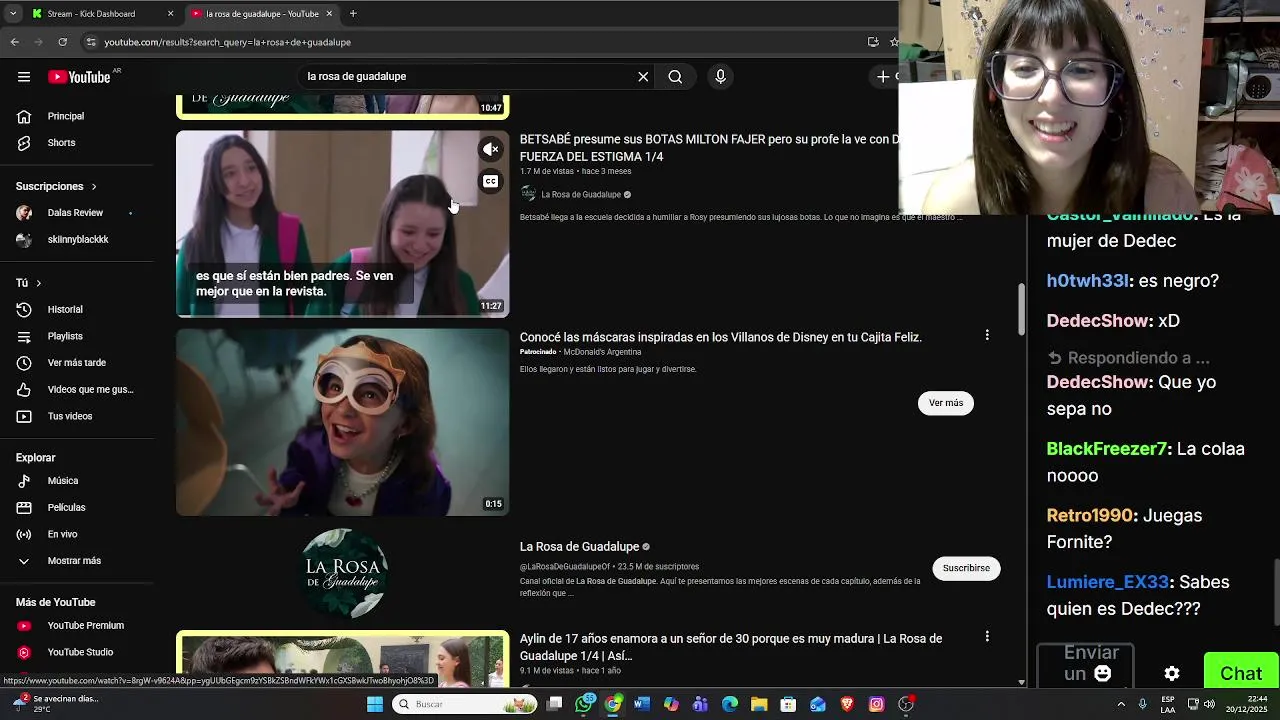The image size is (1280, 720).
Task: Click the YouTube logo
Action: 79,77
